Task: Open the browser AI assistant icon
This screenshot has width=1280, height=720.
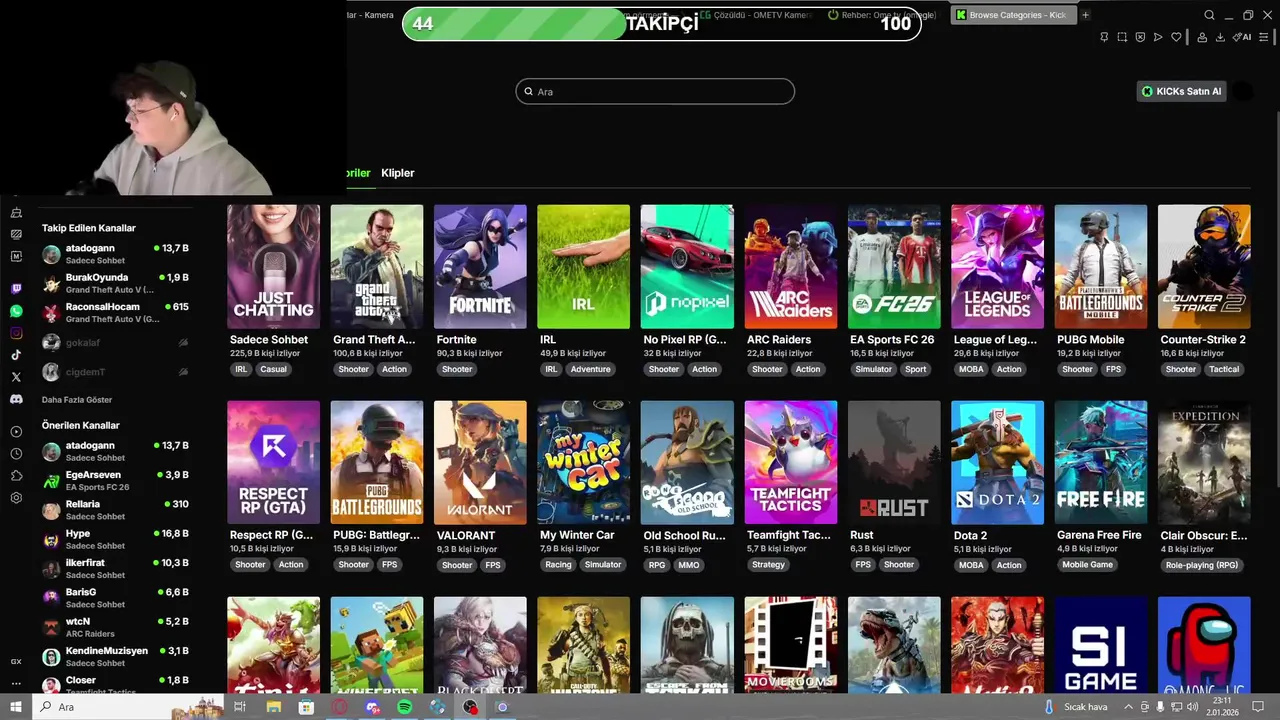Action: (1241, 37)
